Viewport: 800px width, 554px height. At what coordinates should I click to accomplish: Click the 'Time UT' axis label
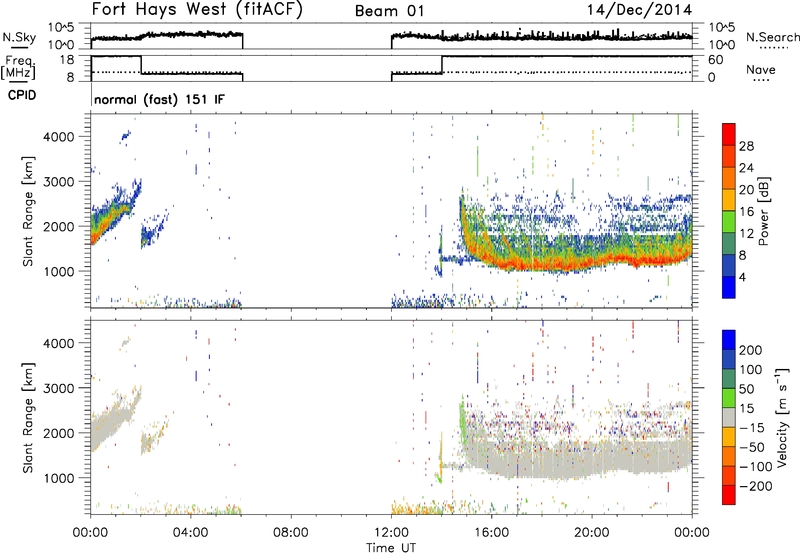(391, 548)
